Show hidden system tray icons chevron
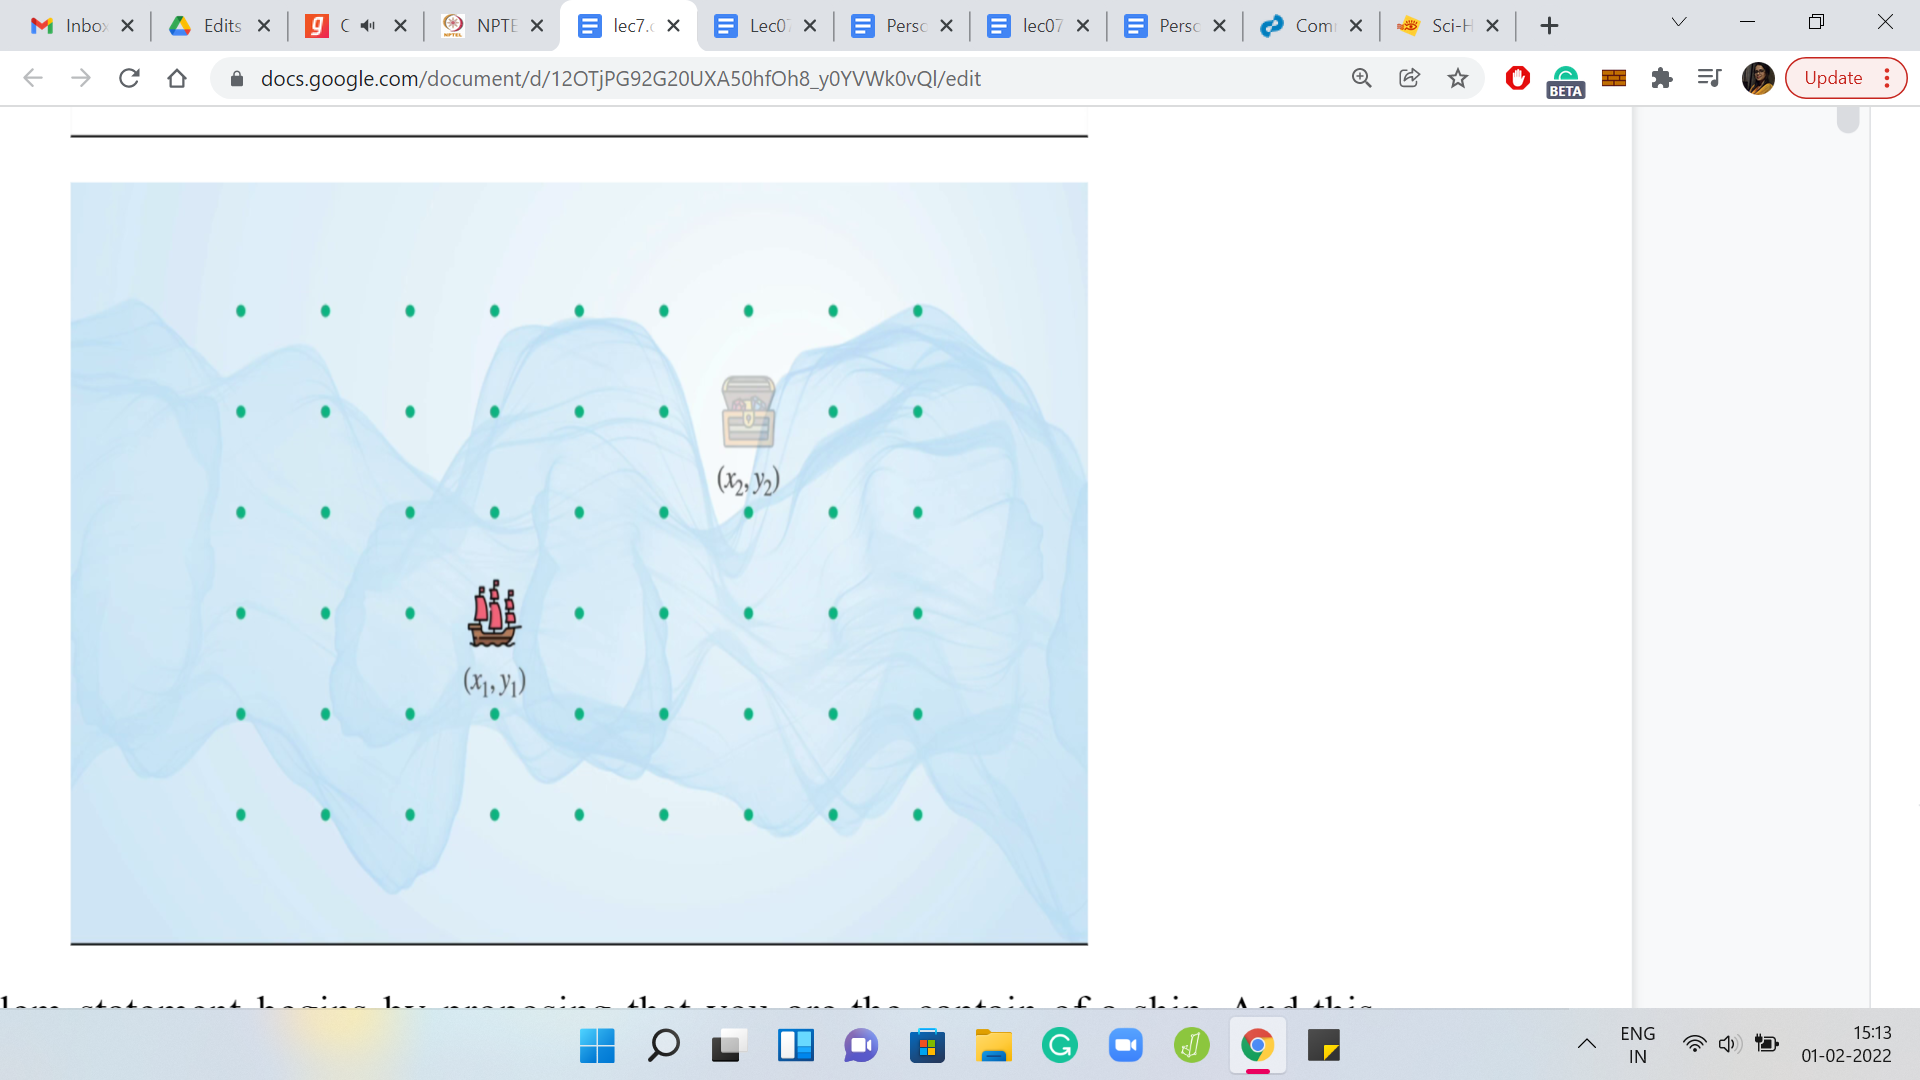The image size is (1920, 1080). (x=1587, y=1044)
